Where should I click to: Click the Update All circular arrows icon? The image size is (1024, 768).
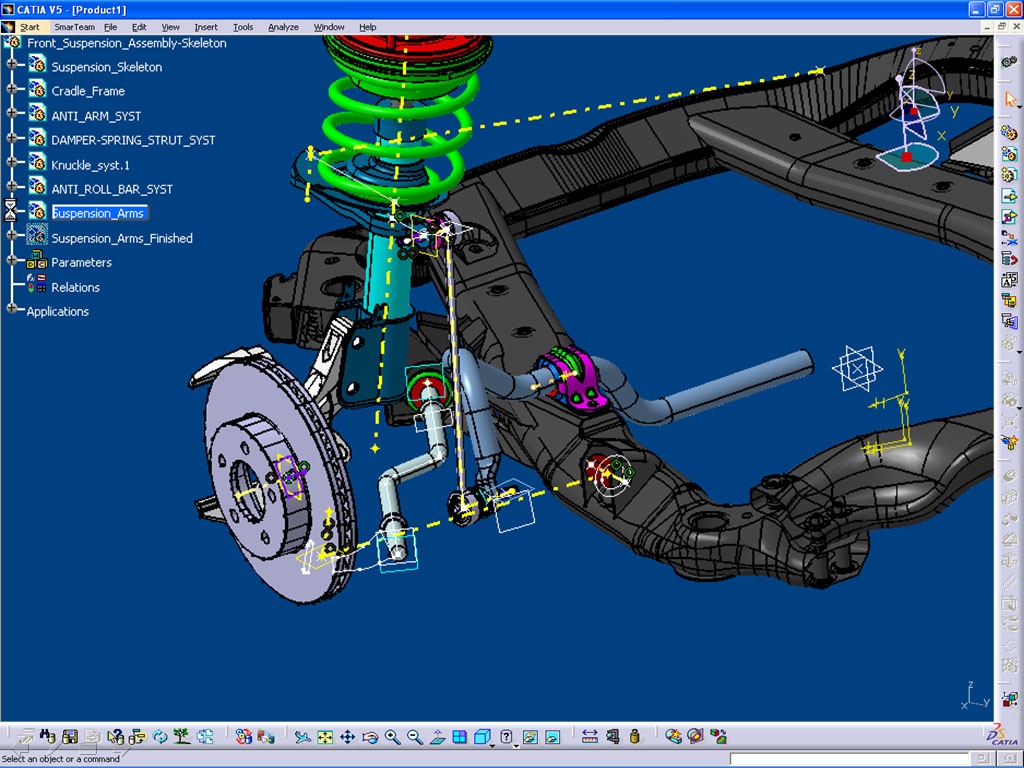coord(160,737)
